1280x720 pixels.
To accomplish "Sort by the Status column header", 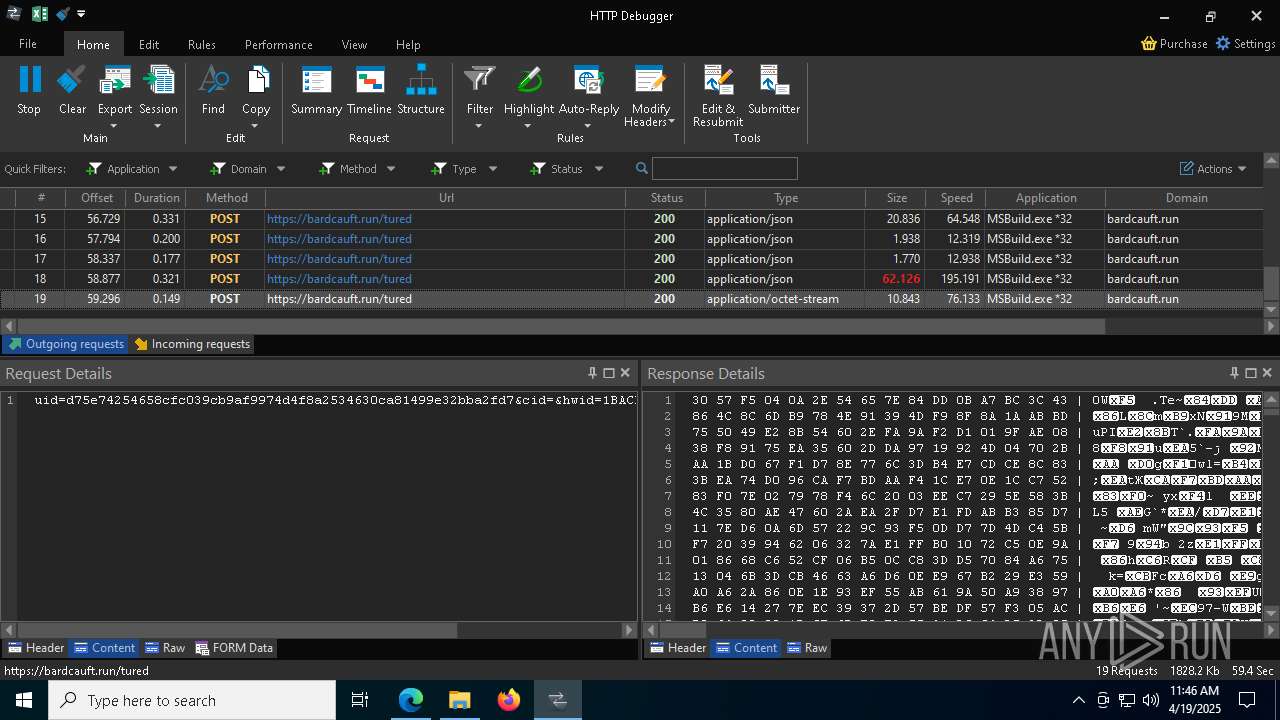I will tap(666, 198).
